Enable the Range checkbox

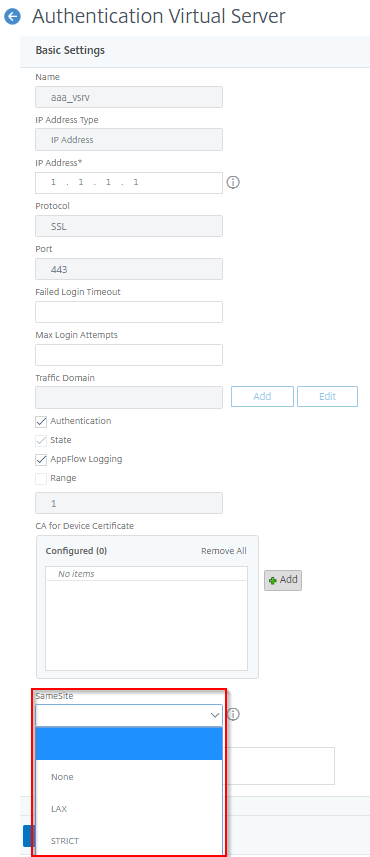point(41,479)
